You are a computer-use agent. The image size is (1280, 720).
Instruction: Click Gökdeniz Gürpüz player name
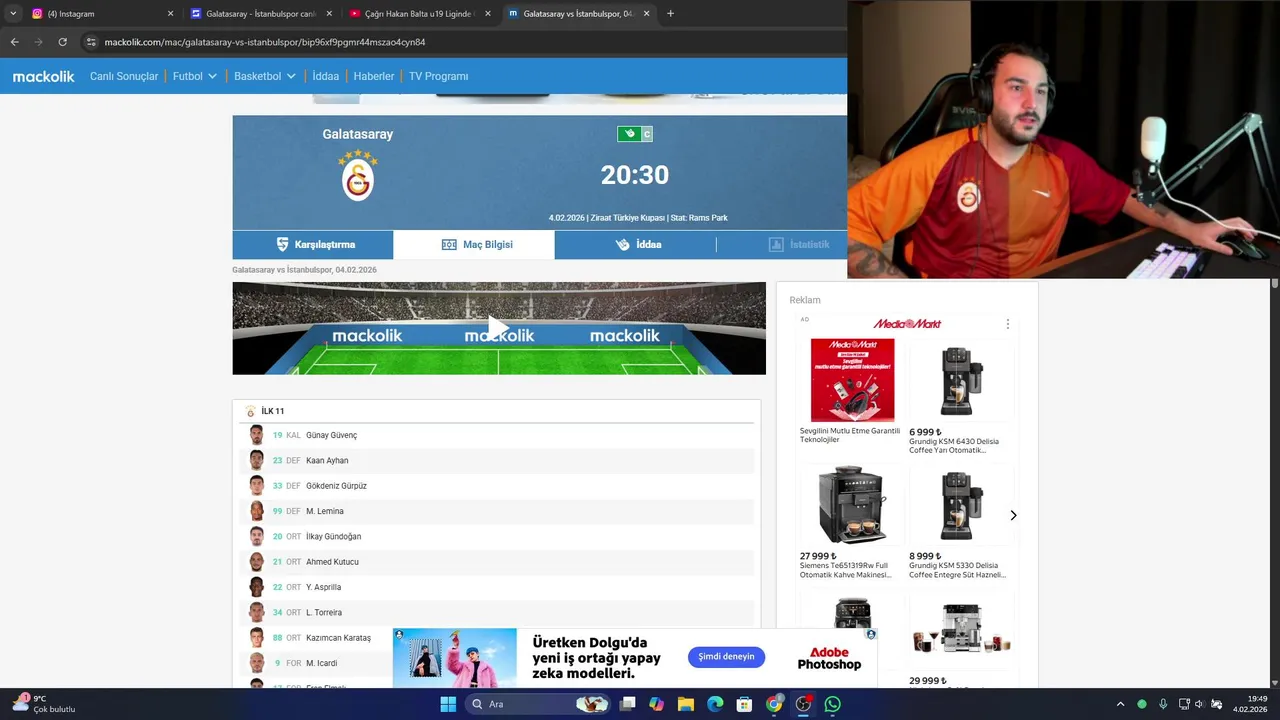coord(336,486)
